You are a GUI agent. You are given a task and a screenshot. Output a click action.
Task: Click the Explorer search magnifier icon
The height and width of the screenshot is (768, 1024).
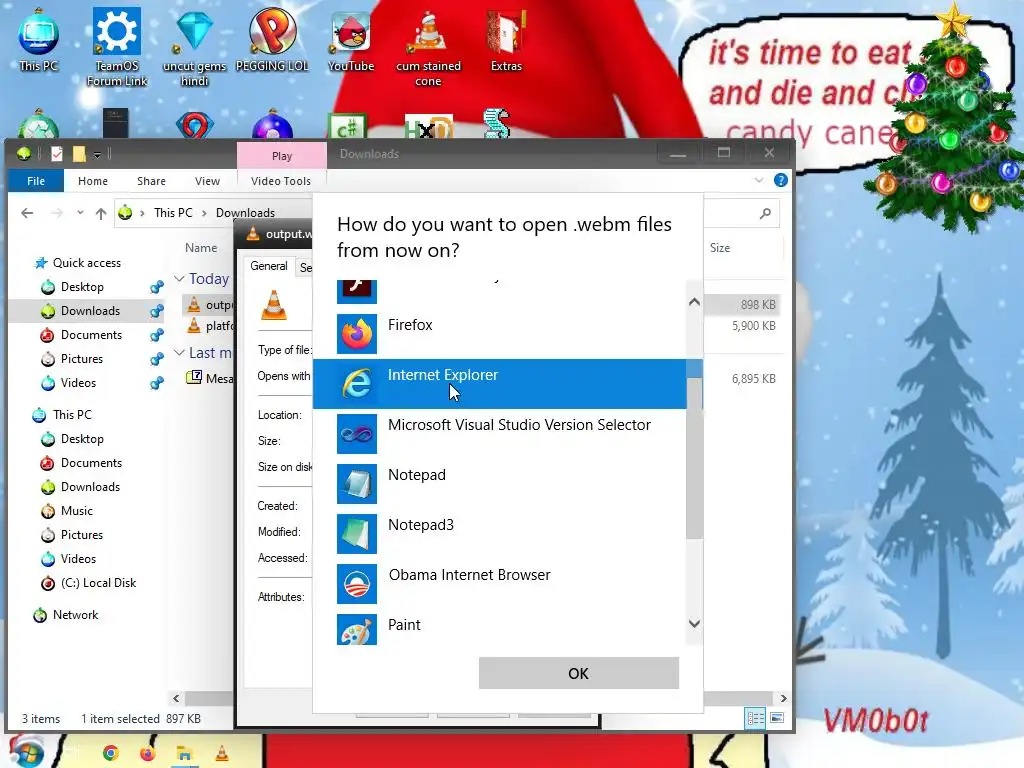(765, 213)
